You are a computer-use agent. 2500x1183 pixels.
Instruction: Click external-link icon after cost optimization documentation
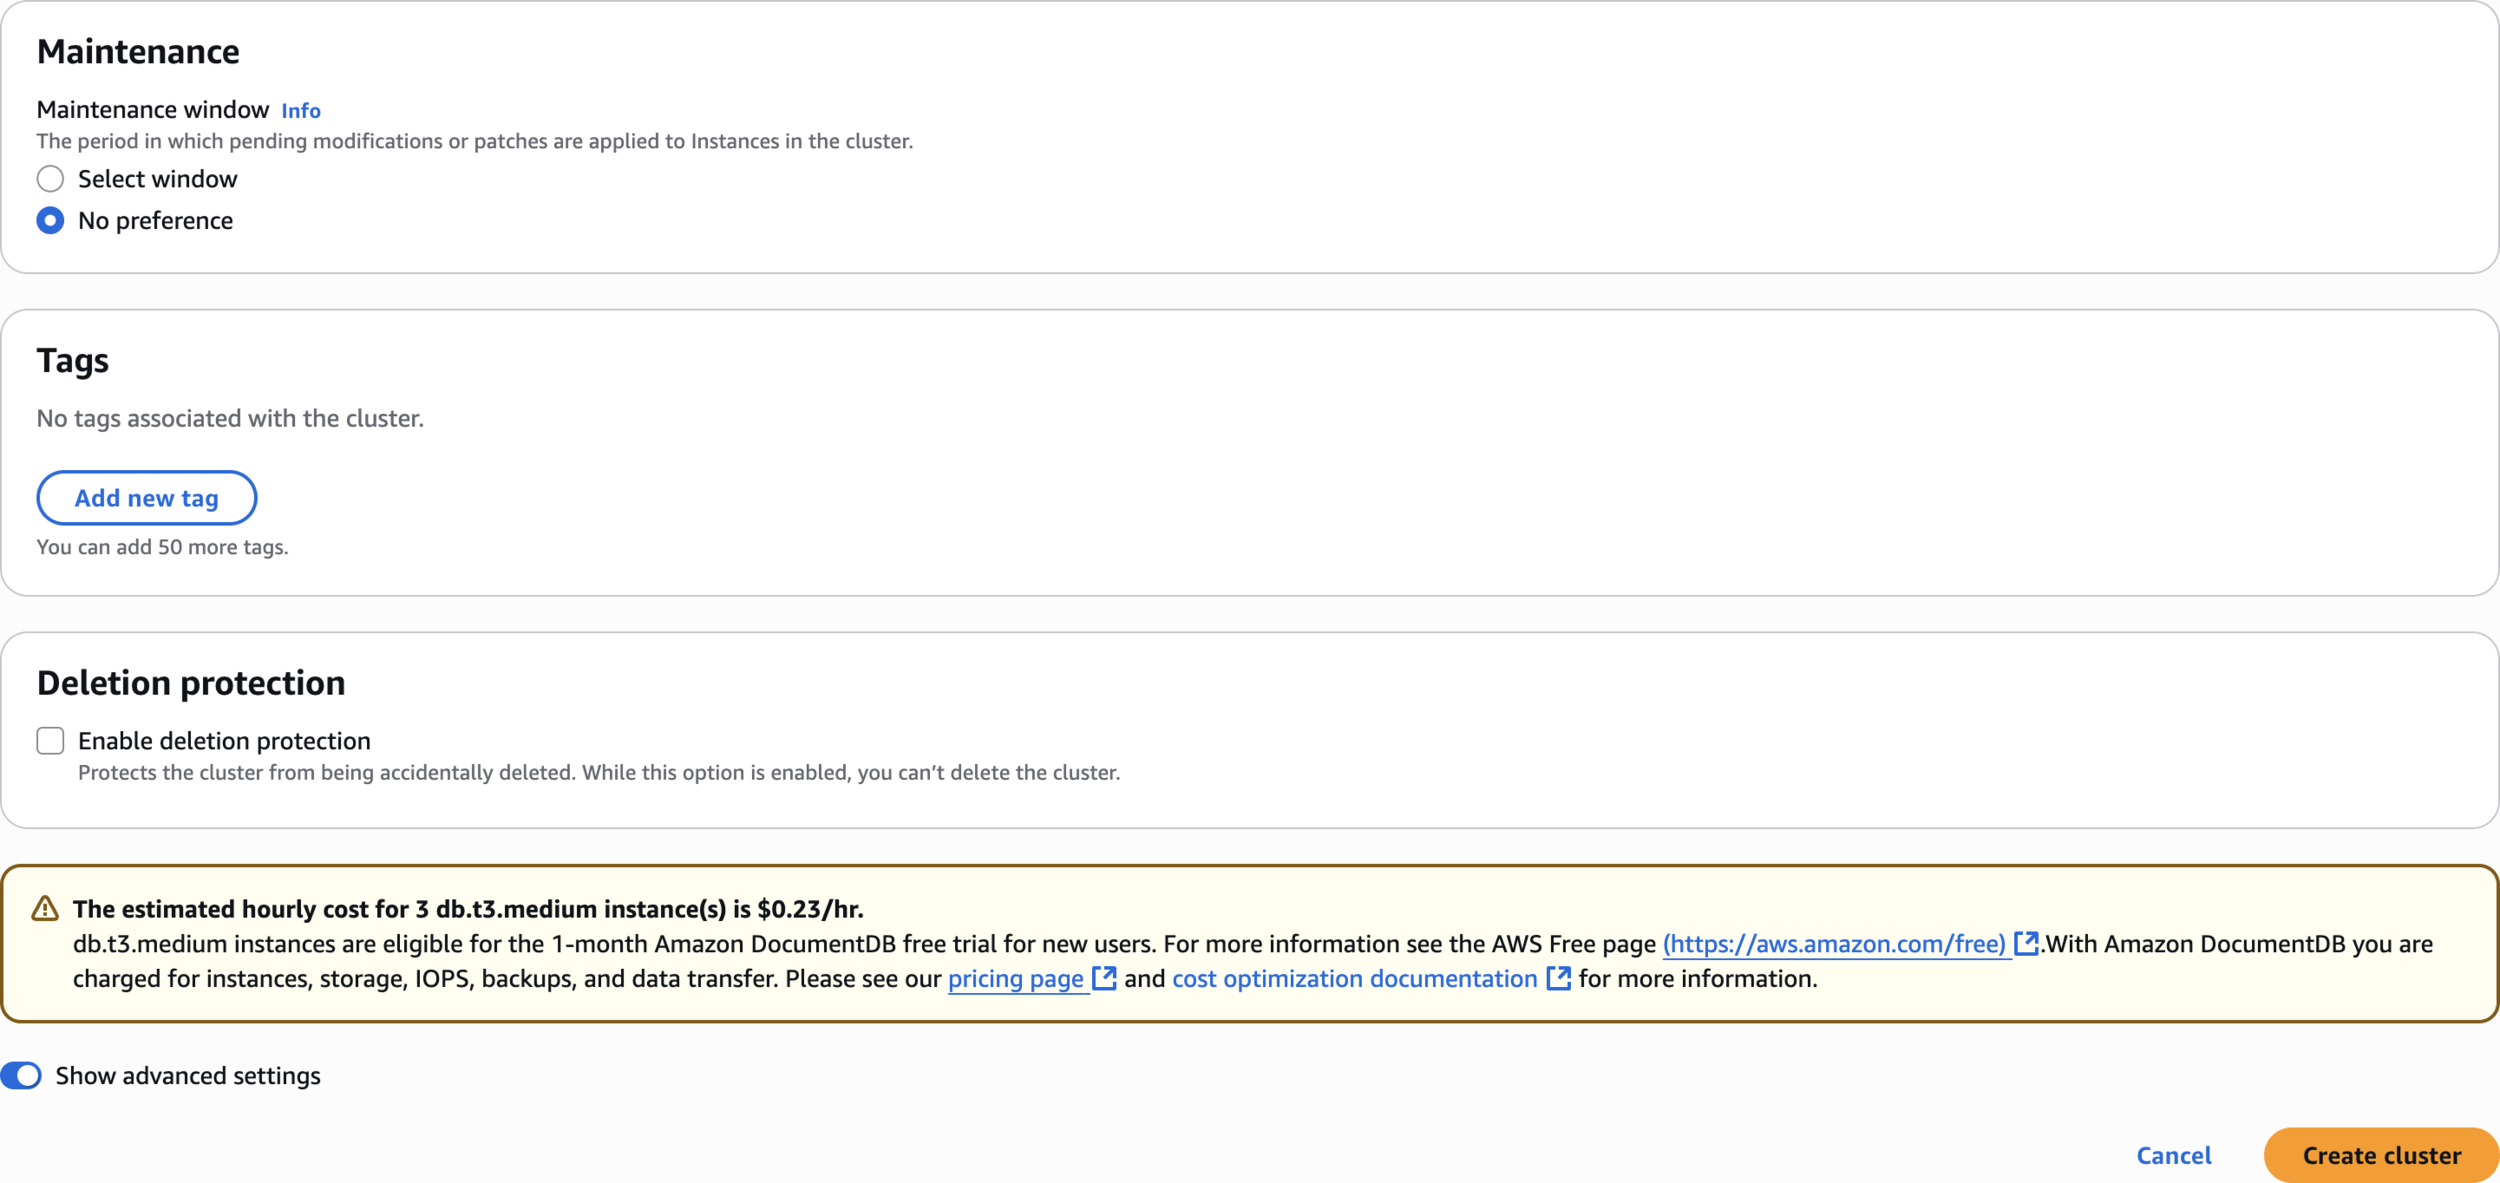1558,979
